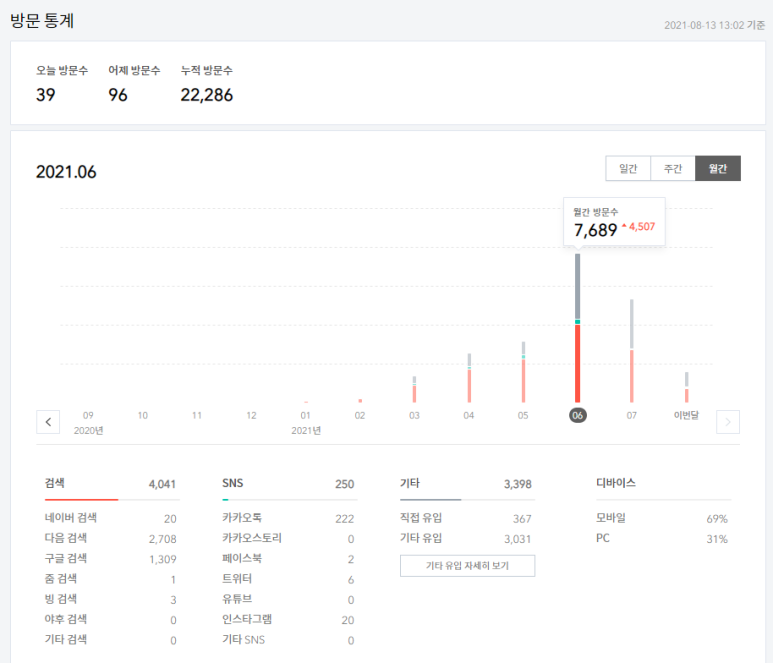Select month 10 on chart axis
773x663 pixels.
tap(142, 416)
